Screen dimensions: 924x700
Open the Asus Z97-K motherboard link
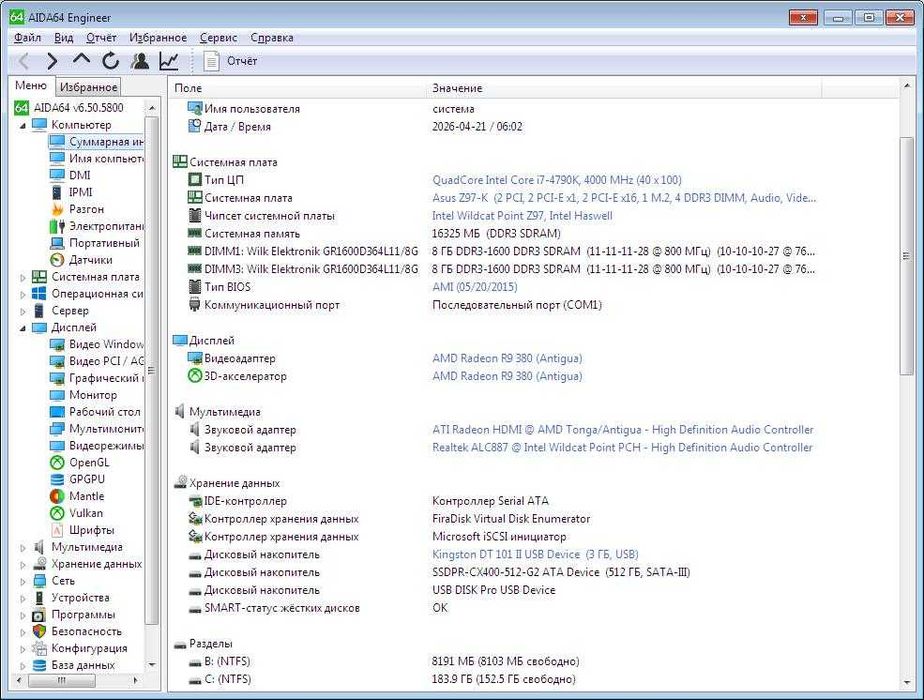point(623,198)
